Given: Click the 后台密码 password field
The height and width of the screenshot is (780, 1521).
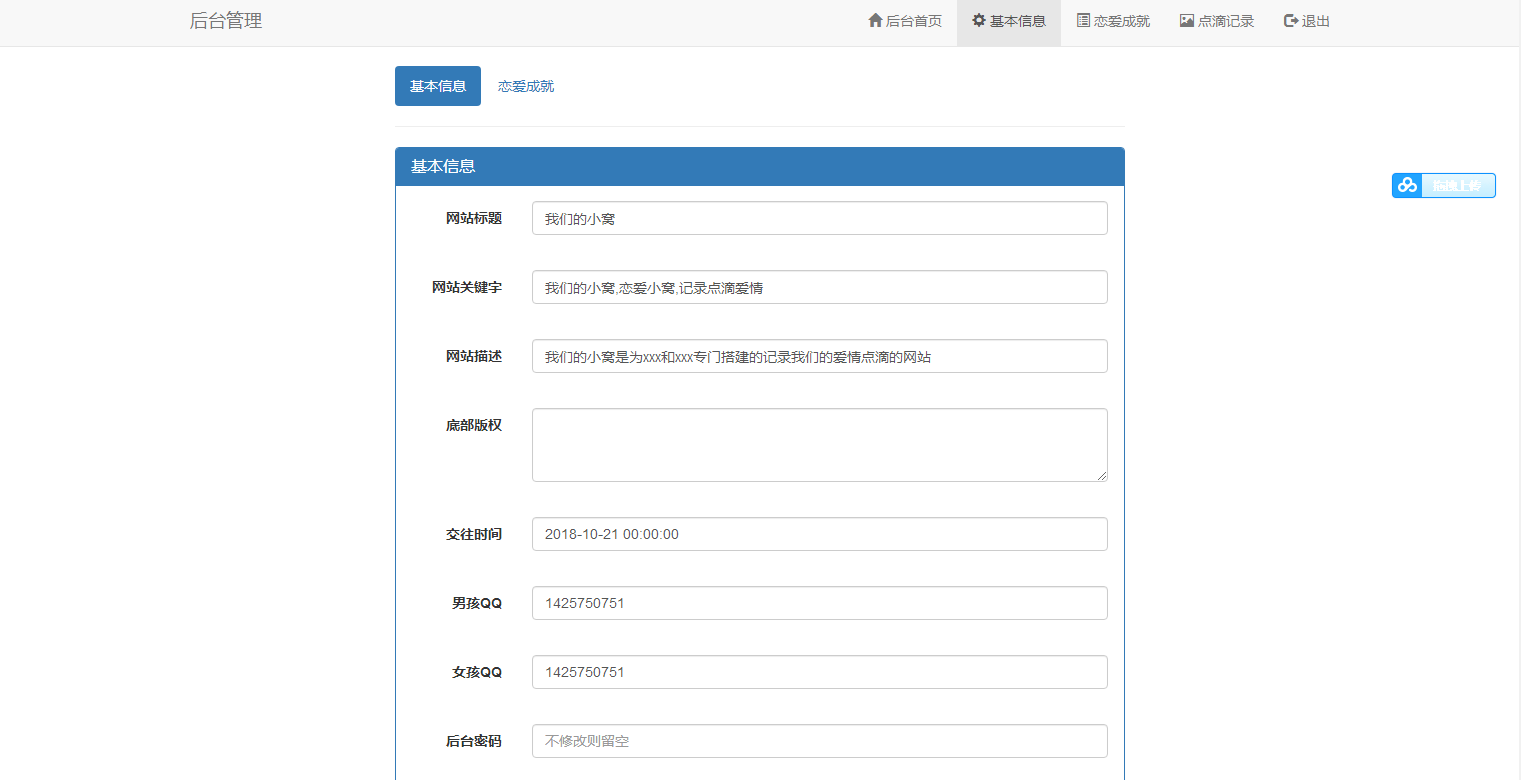Looking at the screenshot, I should click(x=820, y=741).
